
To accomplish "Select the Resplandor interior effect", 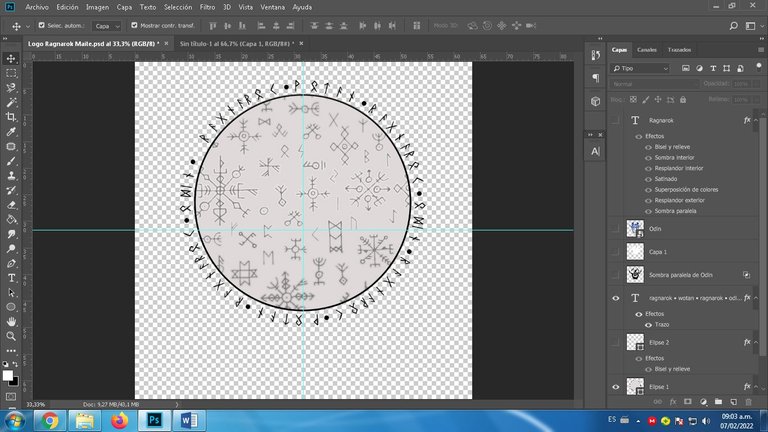I will (x=679, y=168).
